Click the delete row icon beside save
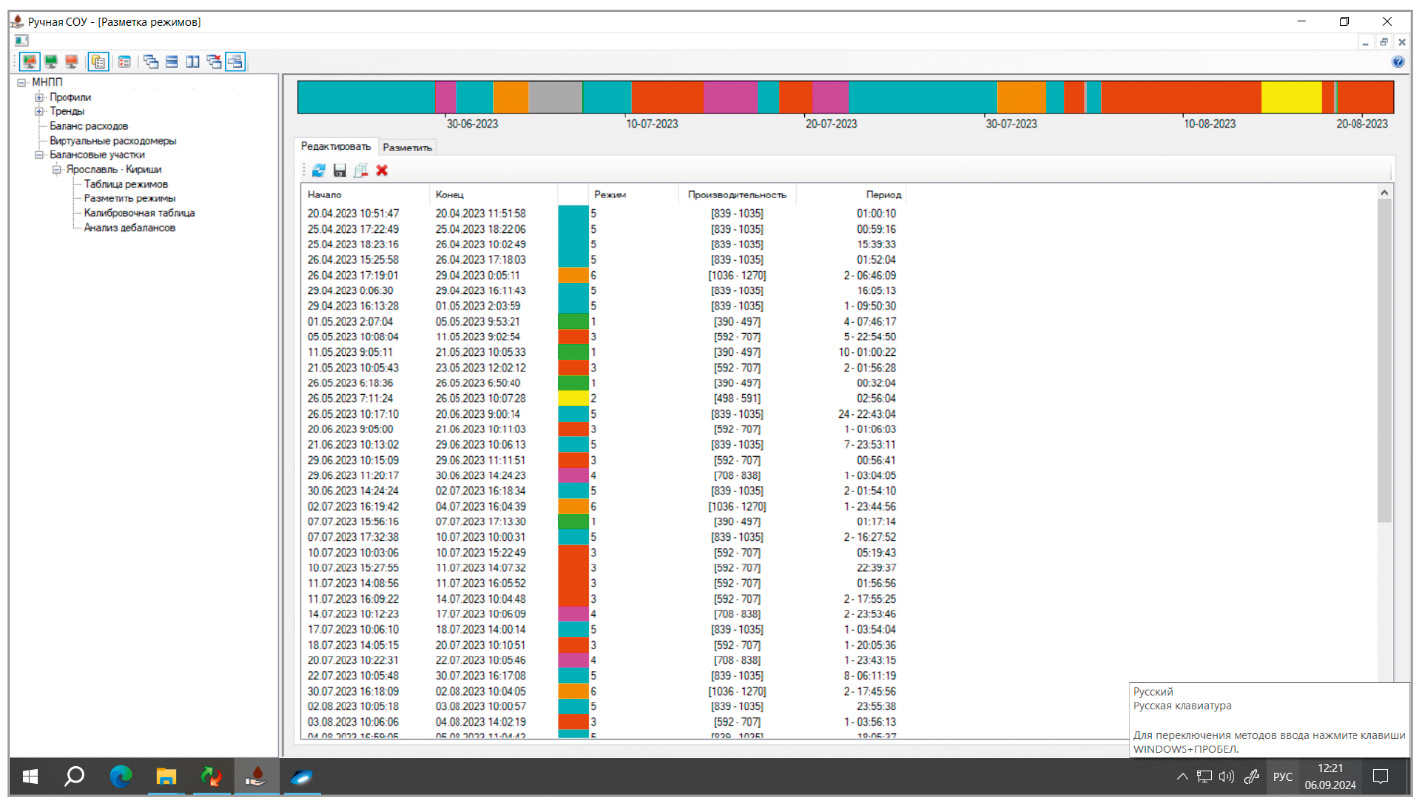The image size is (1421, 803). coord(360,171)
